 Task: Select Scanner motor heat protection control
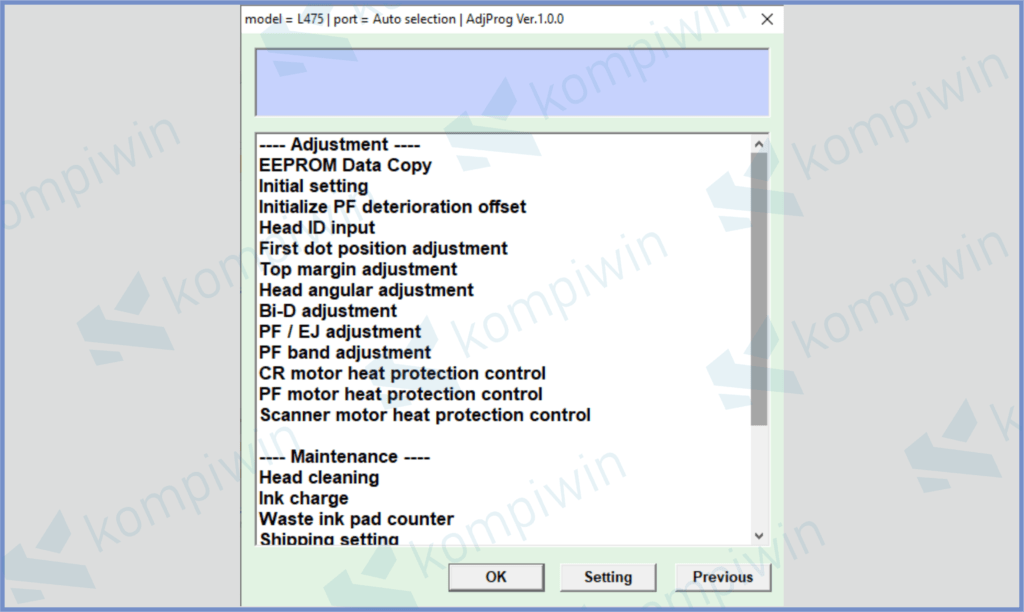click(x=424, y=416)
